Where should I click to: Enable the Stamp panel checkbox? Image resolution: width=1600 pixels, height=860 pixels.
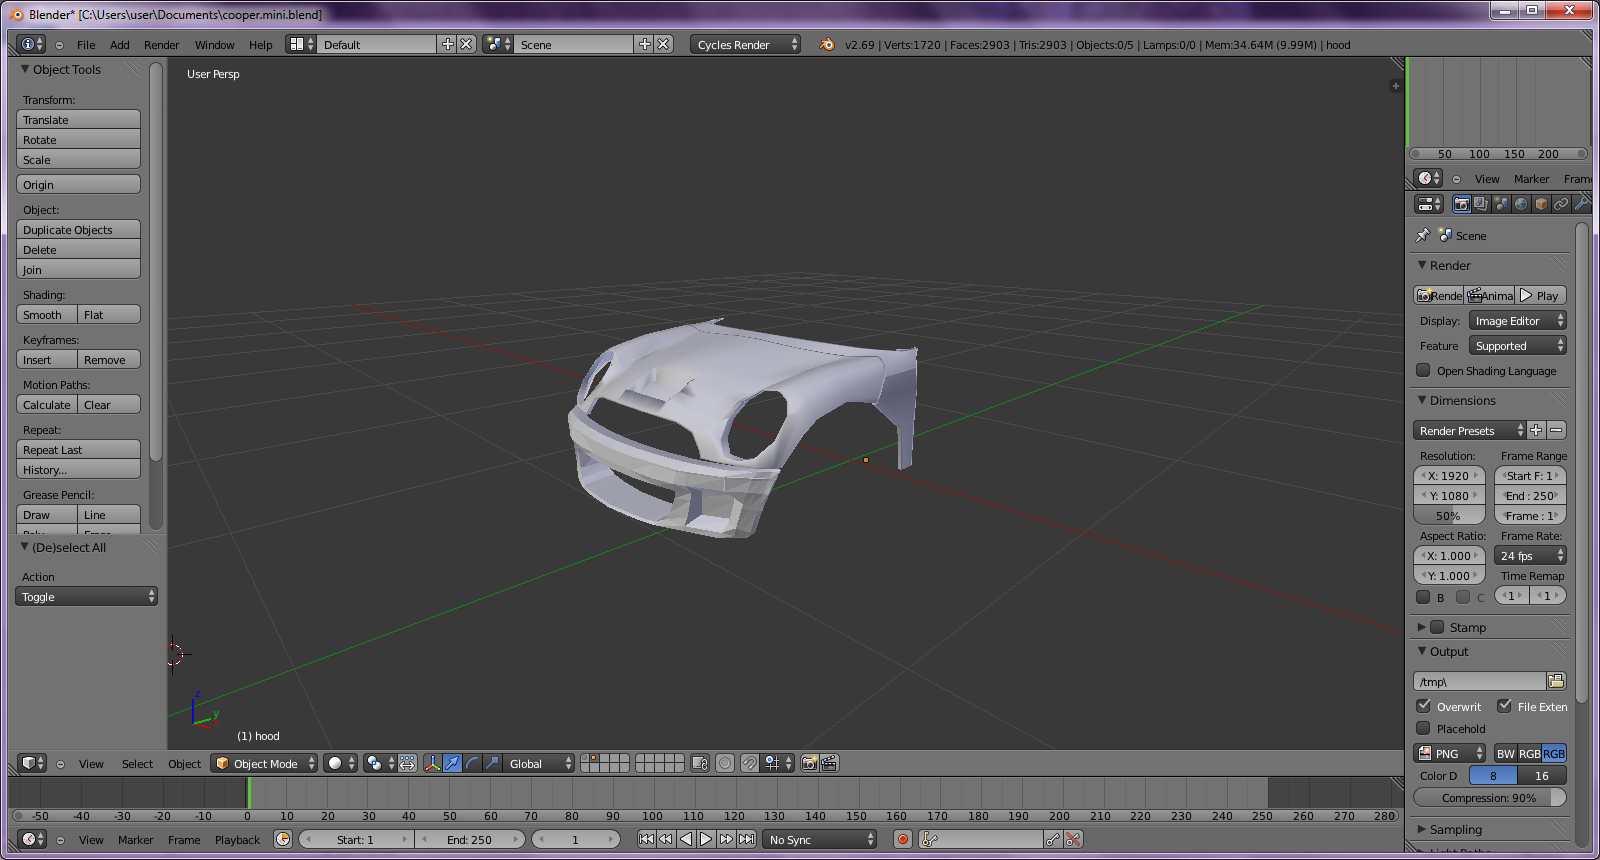[x=1437, y=627]
